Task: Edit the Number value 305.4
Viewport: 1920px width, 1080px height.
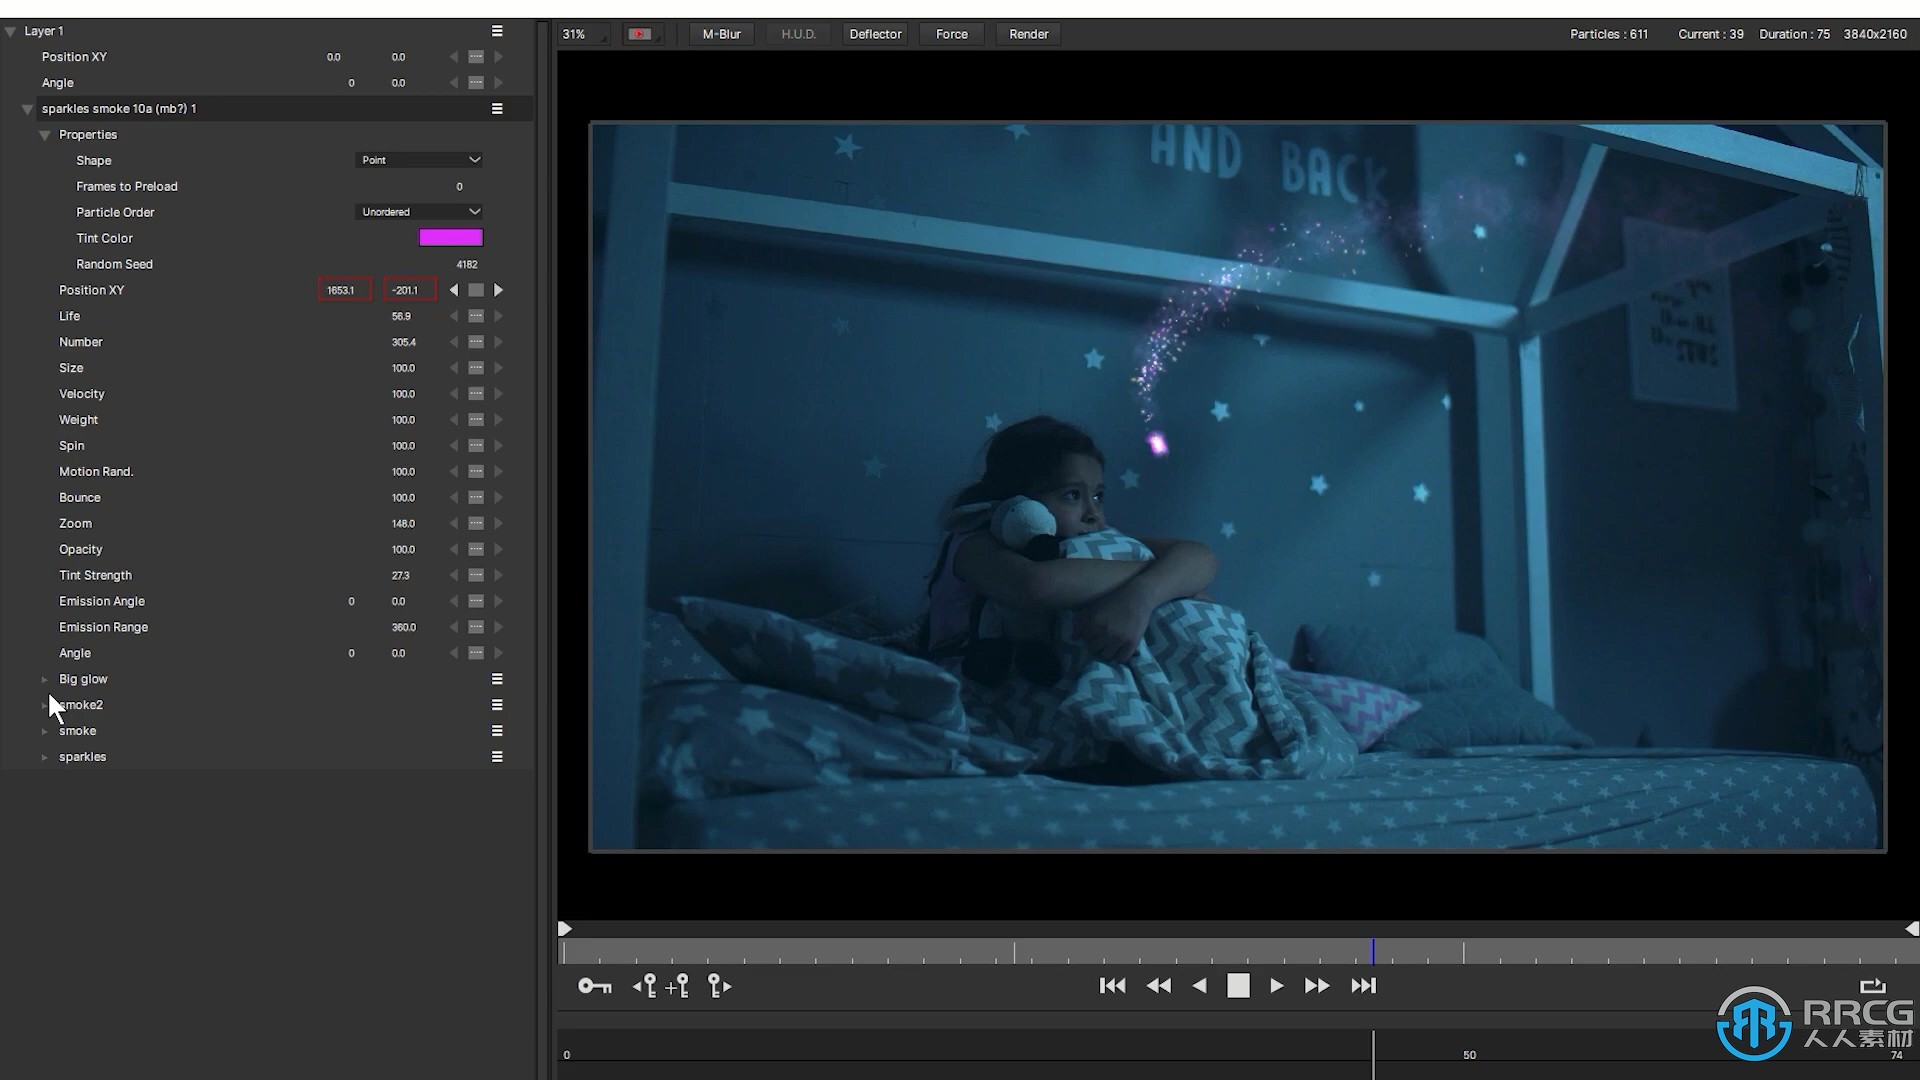Action: click(404, 342)
